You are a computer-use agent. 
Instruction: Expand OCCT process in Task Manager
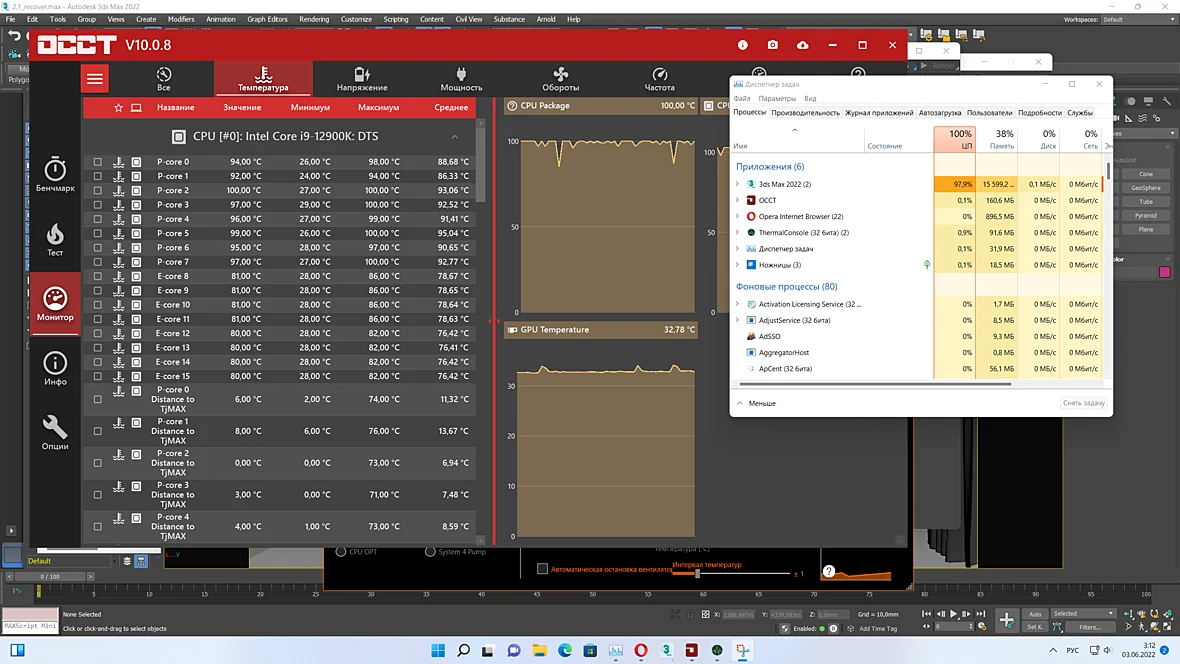(x=738, y=200)
